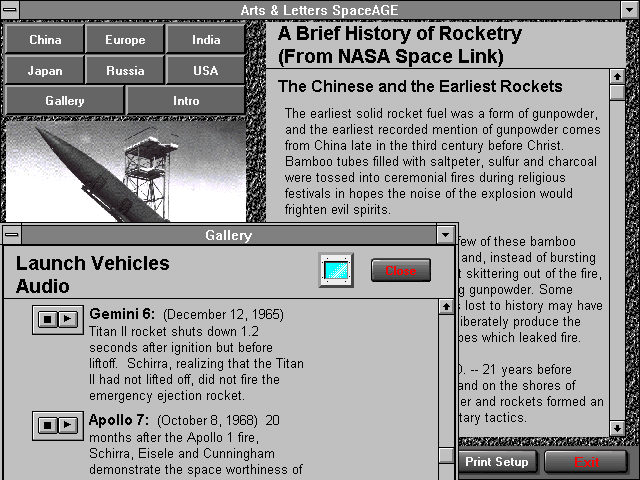Click the history text scrollbar down arrow
Viewport: 640px width, 480px height.
(617, 428)
